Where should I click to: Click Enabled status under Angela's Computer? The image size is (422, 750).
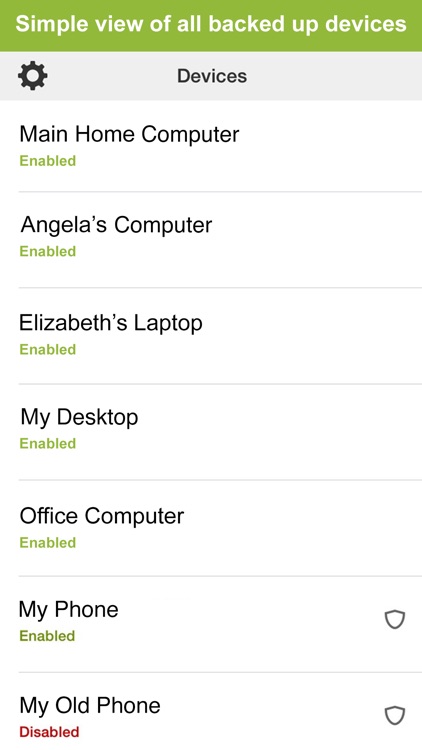47,251
